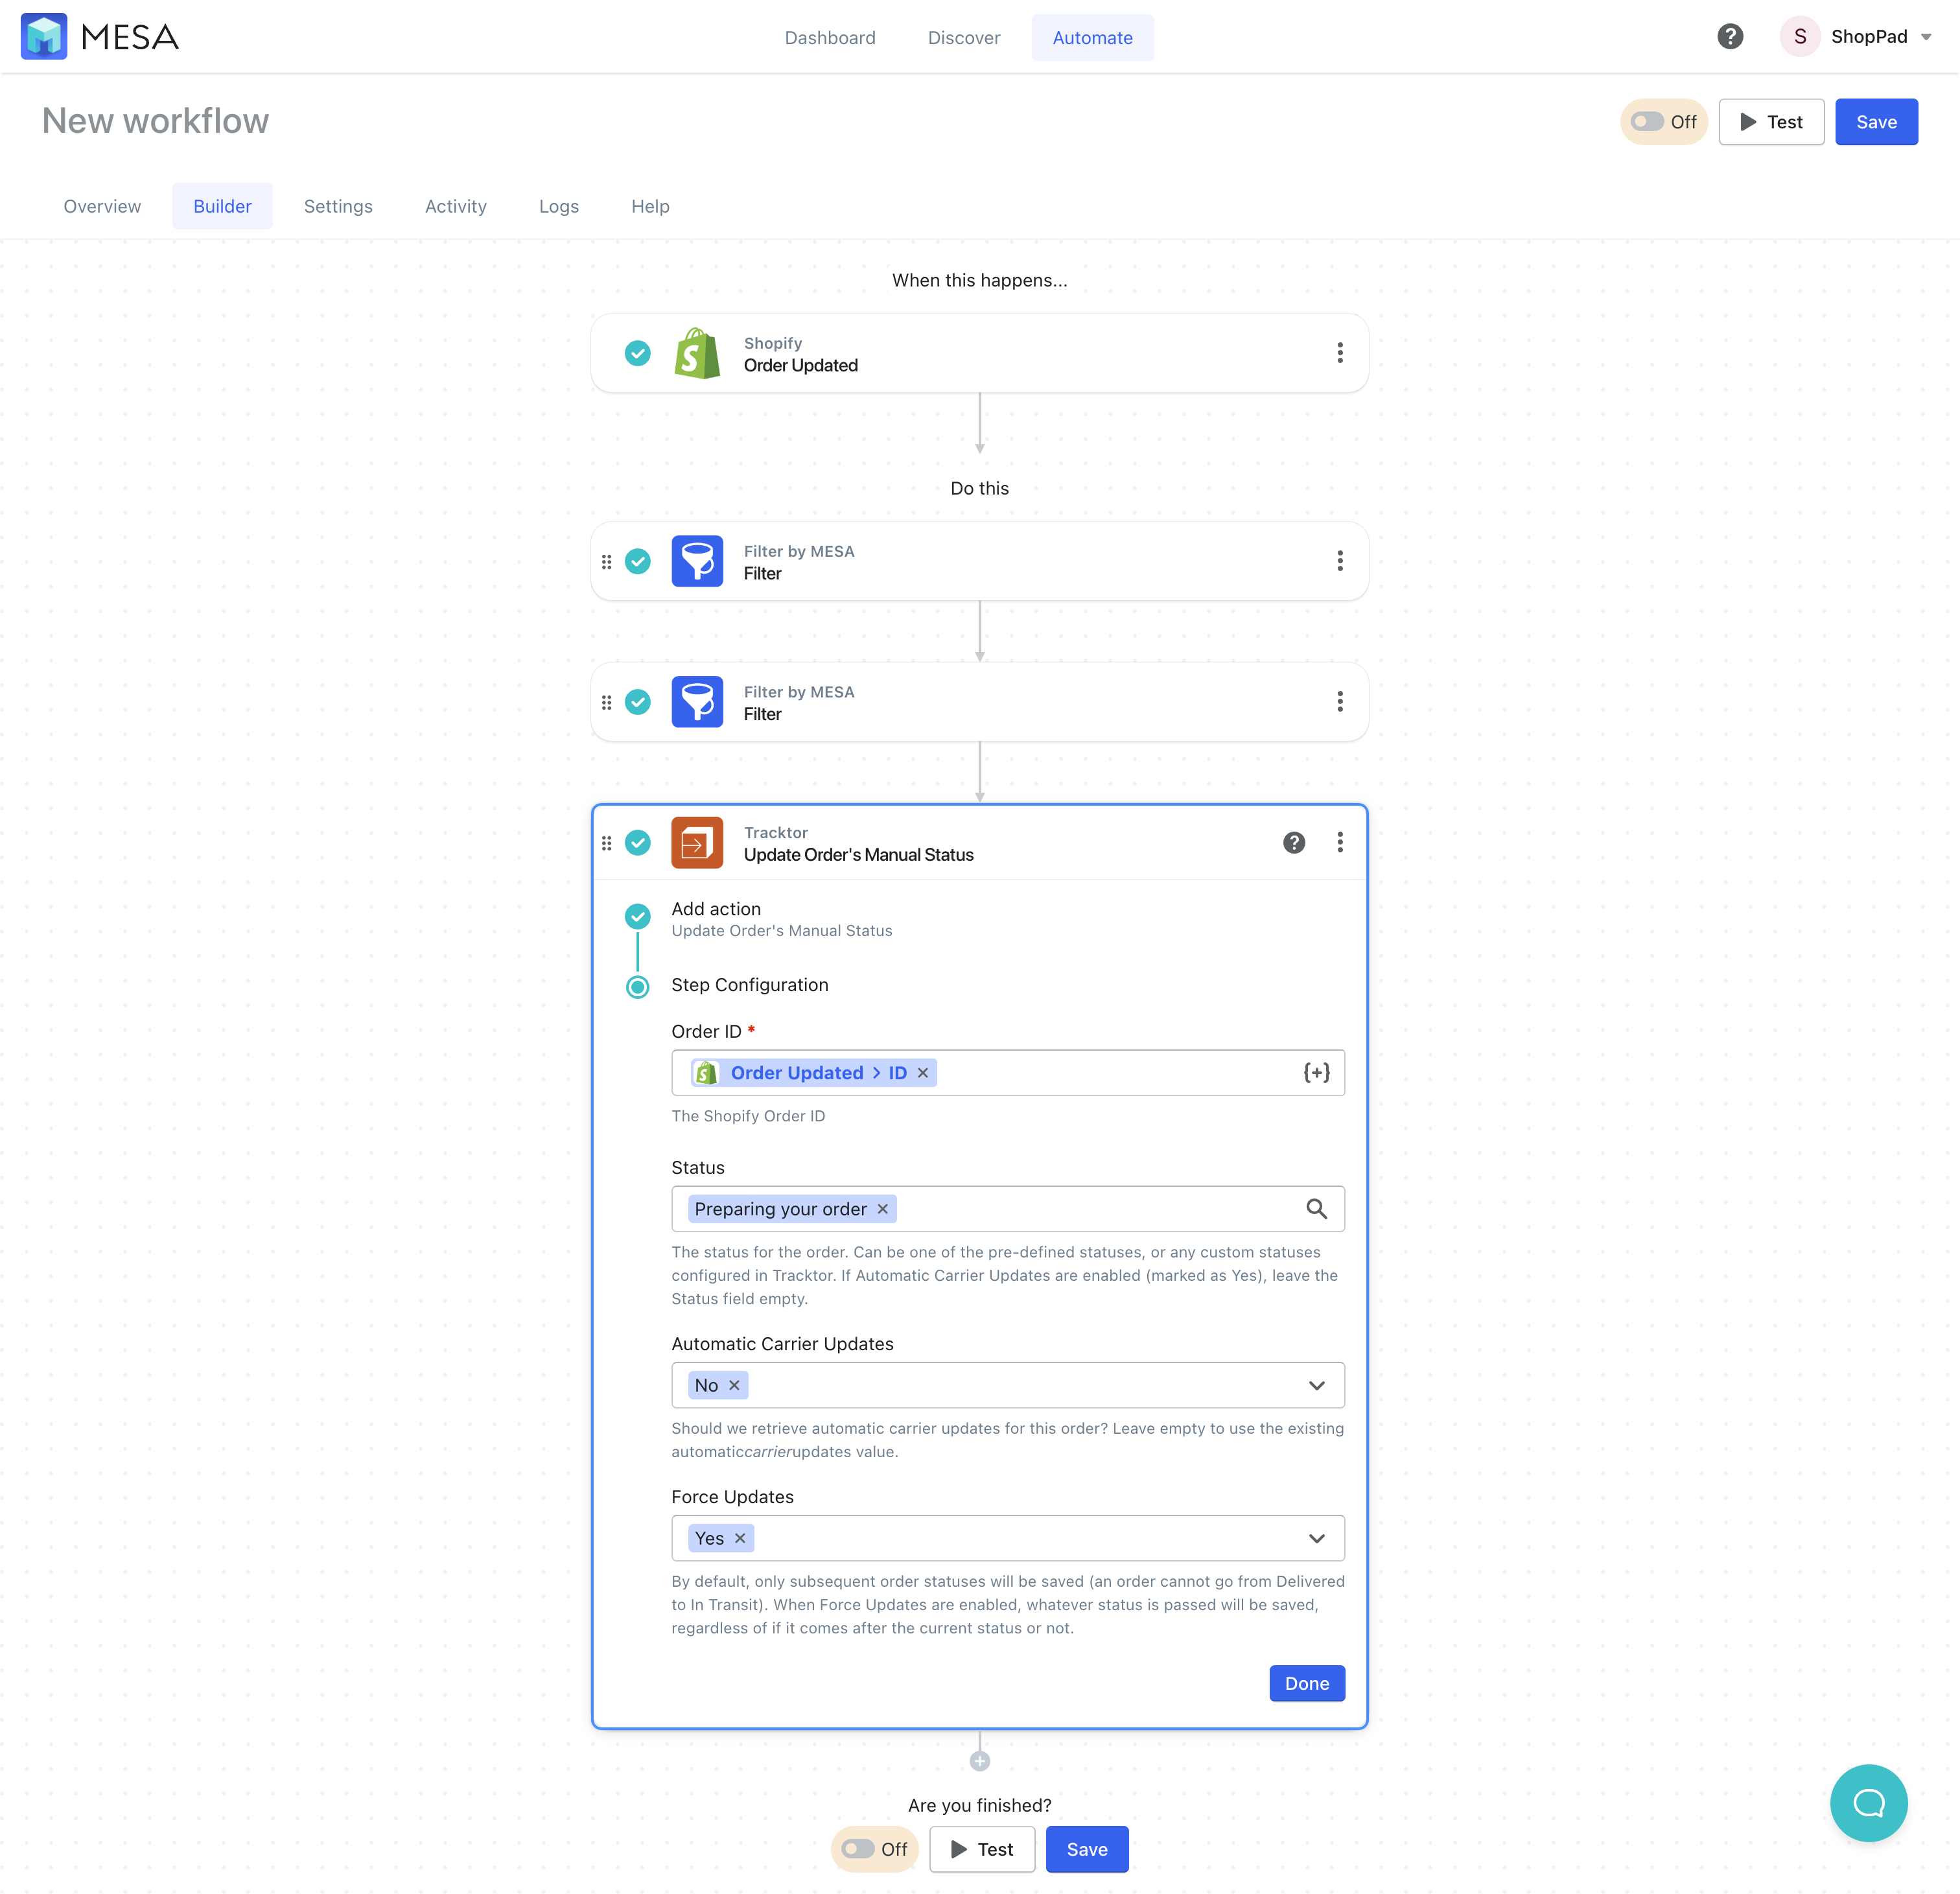This screenshot has width=1960, height=1894.
Task: Click the ShopPad avatar circle
Action: click(1799, 37)
